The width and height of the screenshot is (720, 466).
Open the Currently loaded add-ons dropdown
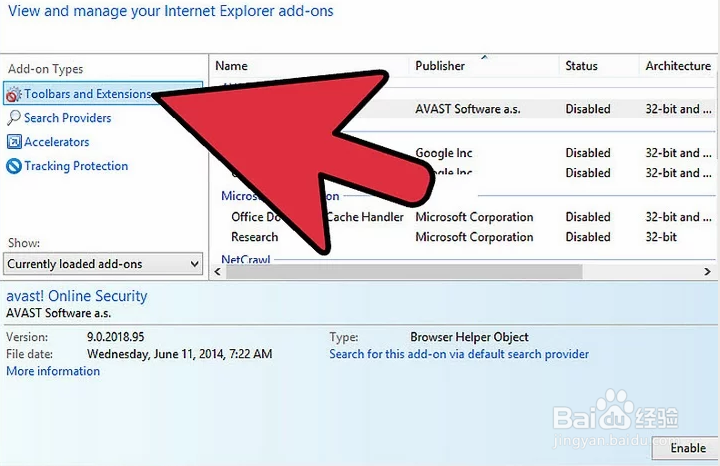point(103,264)
